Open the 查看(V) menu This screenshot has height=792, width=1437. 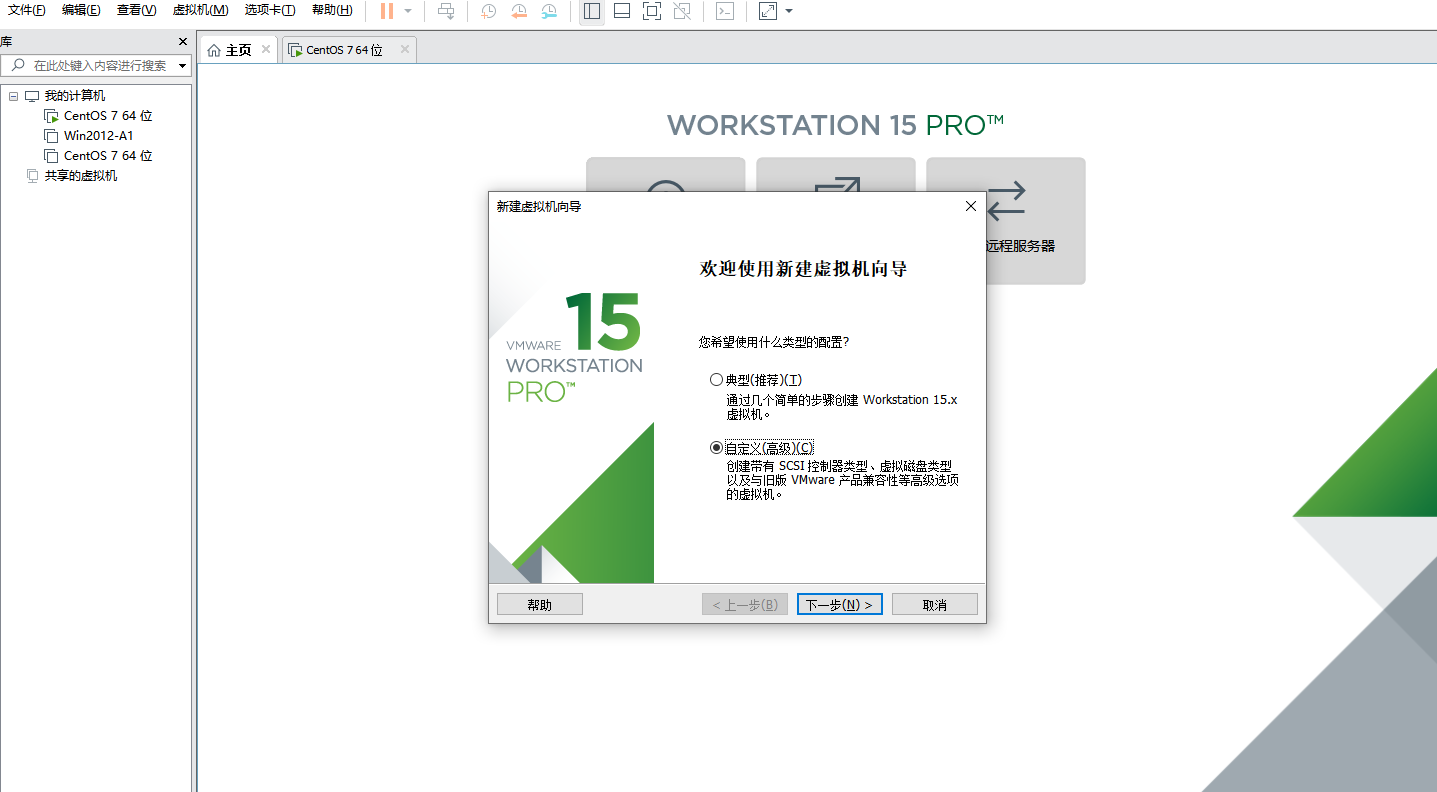tap(136, 10)
